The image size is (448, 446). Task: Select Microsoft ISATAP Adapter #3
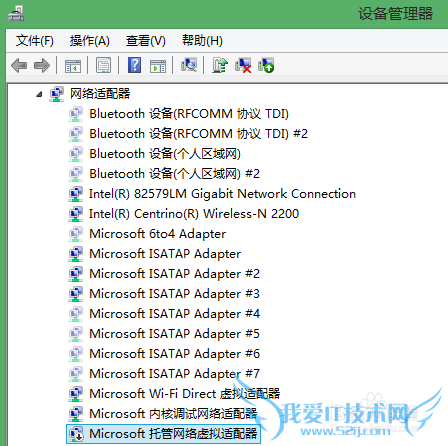point(174,294)
